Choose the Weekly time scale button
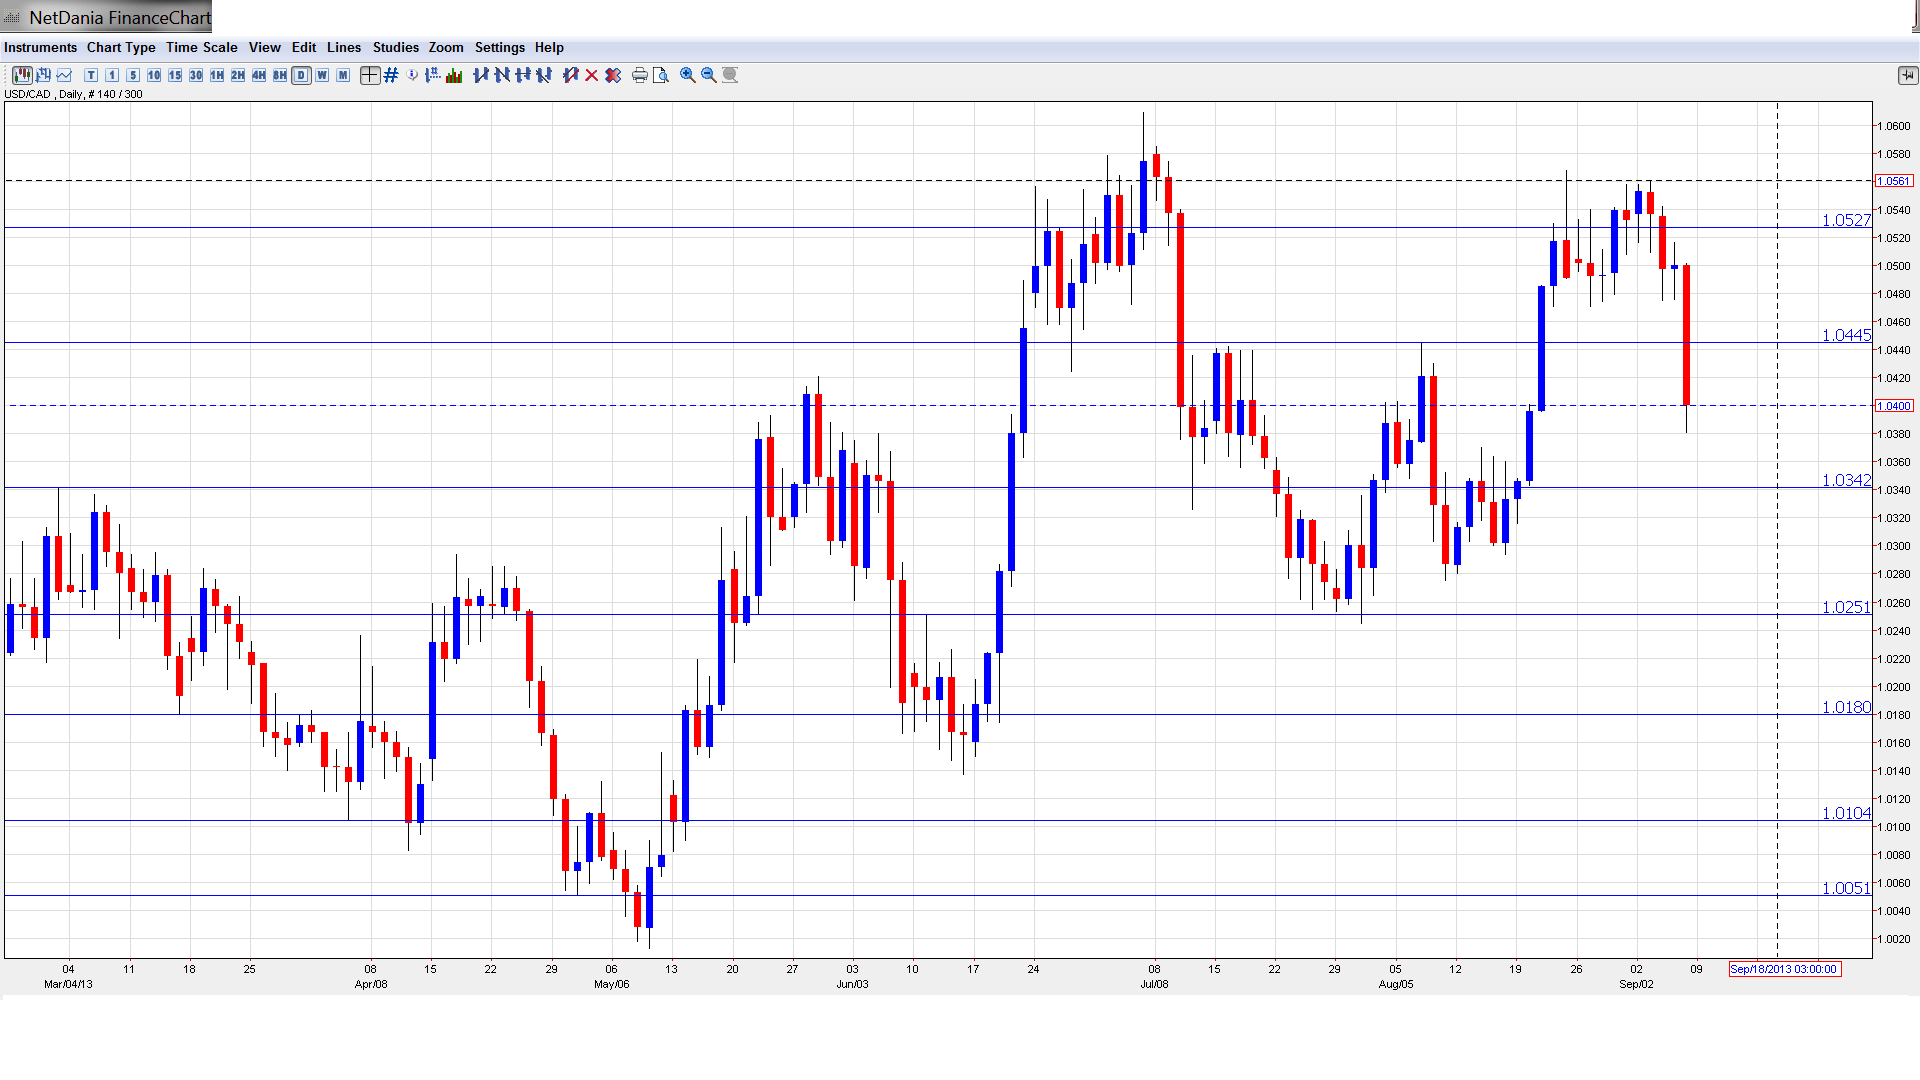This screenshot has height=1080, width=1920. [322, 75]
